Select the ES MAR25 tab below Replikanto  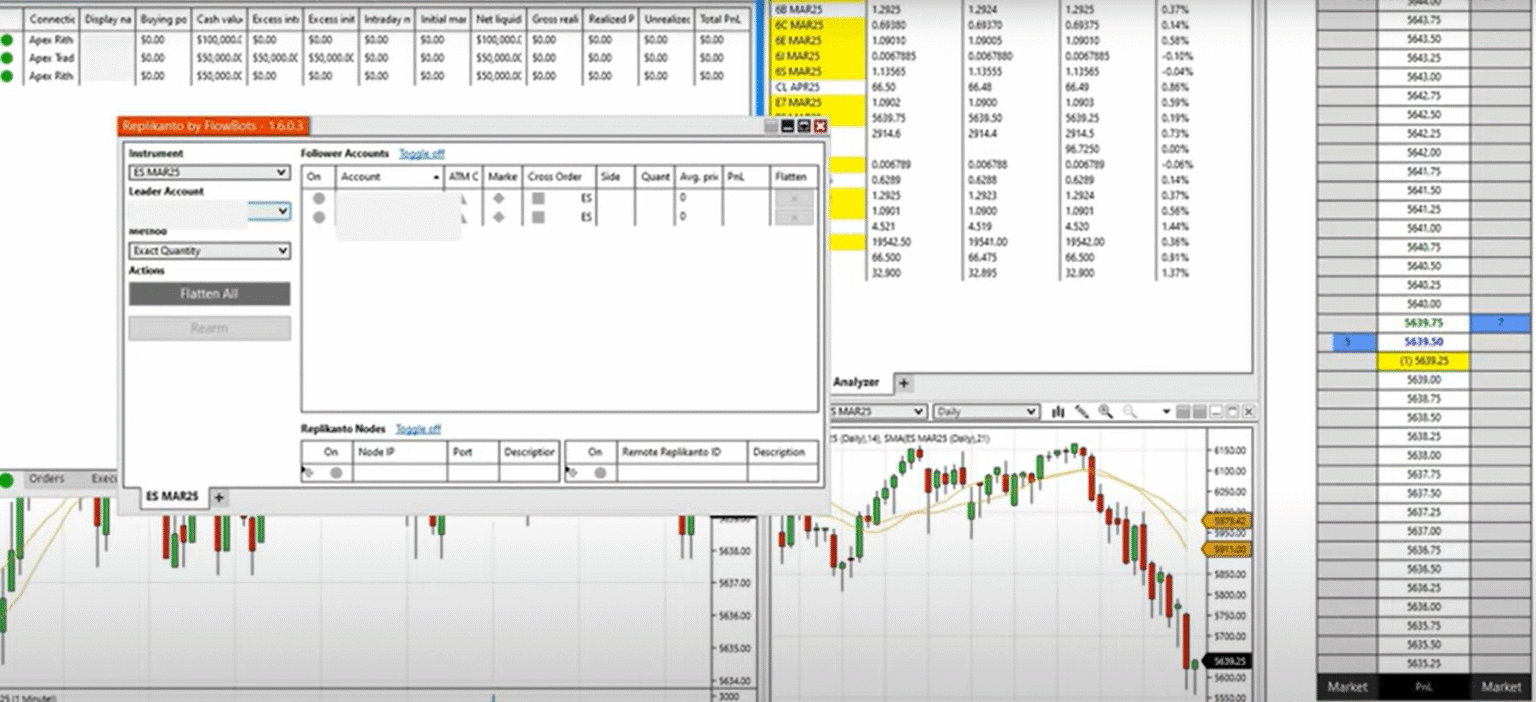click(x=170, y=494)
